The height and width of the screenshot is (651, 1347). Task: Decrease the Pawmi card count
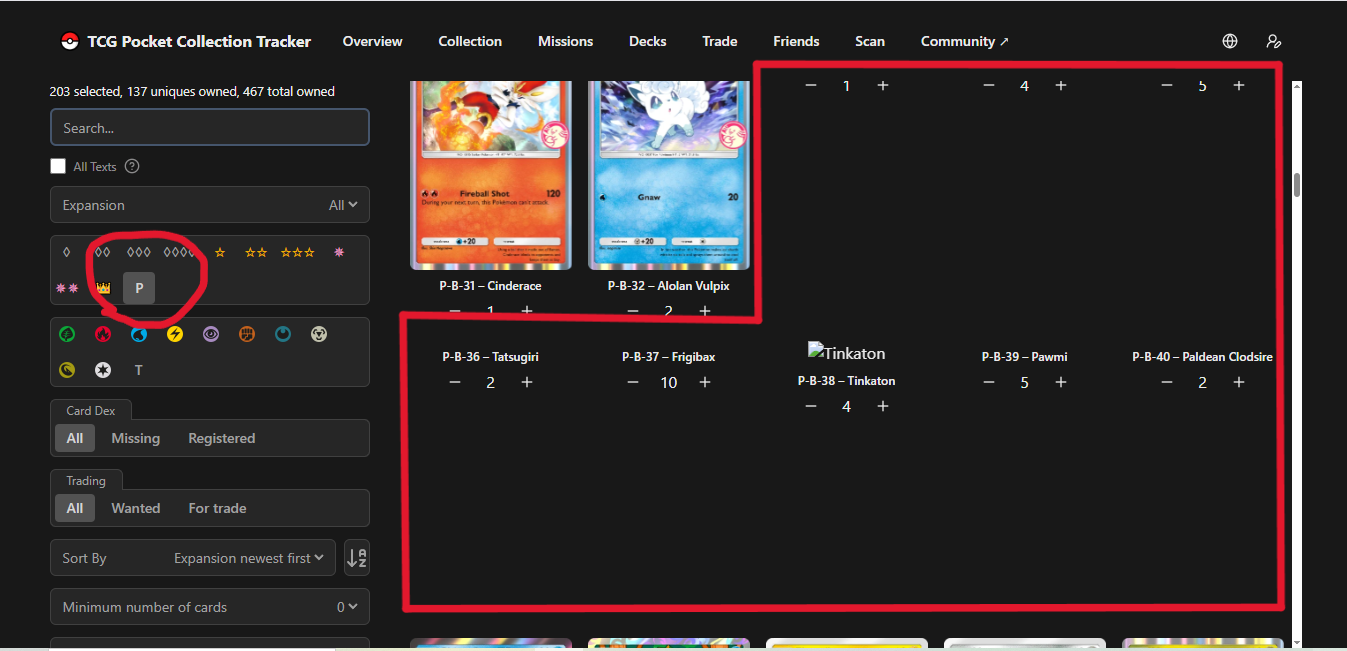[x=989, y=382]
